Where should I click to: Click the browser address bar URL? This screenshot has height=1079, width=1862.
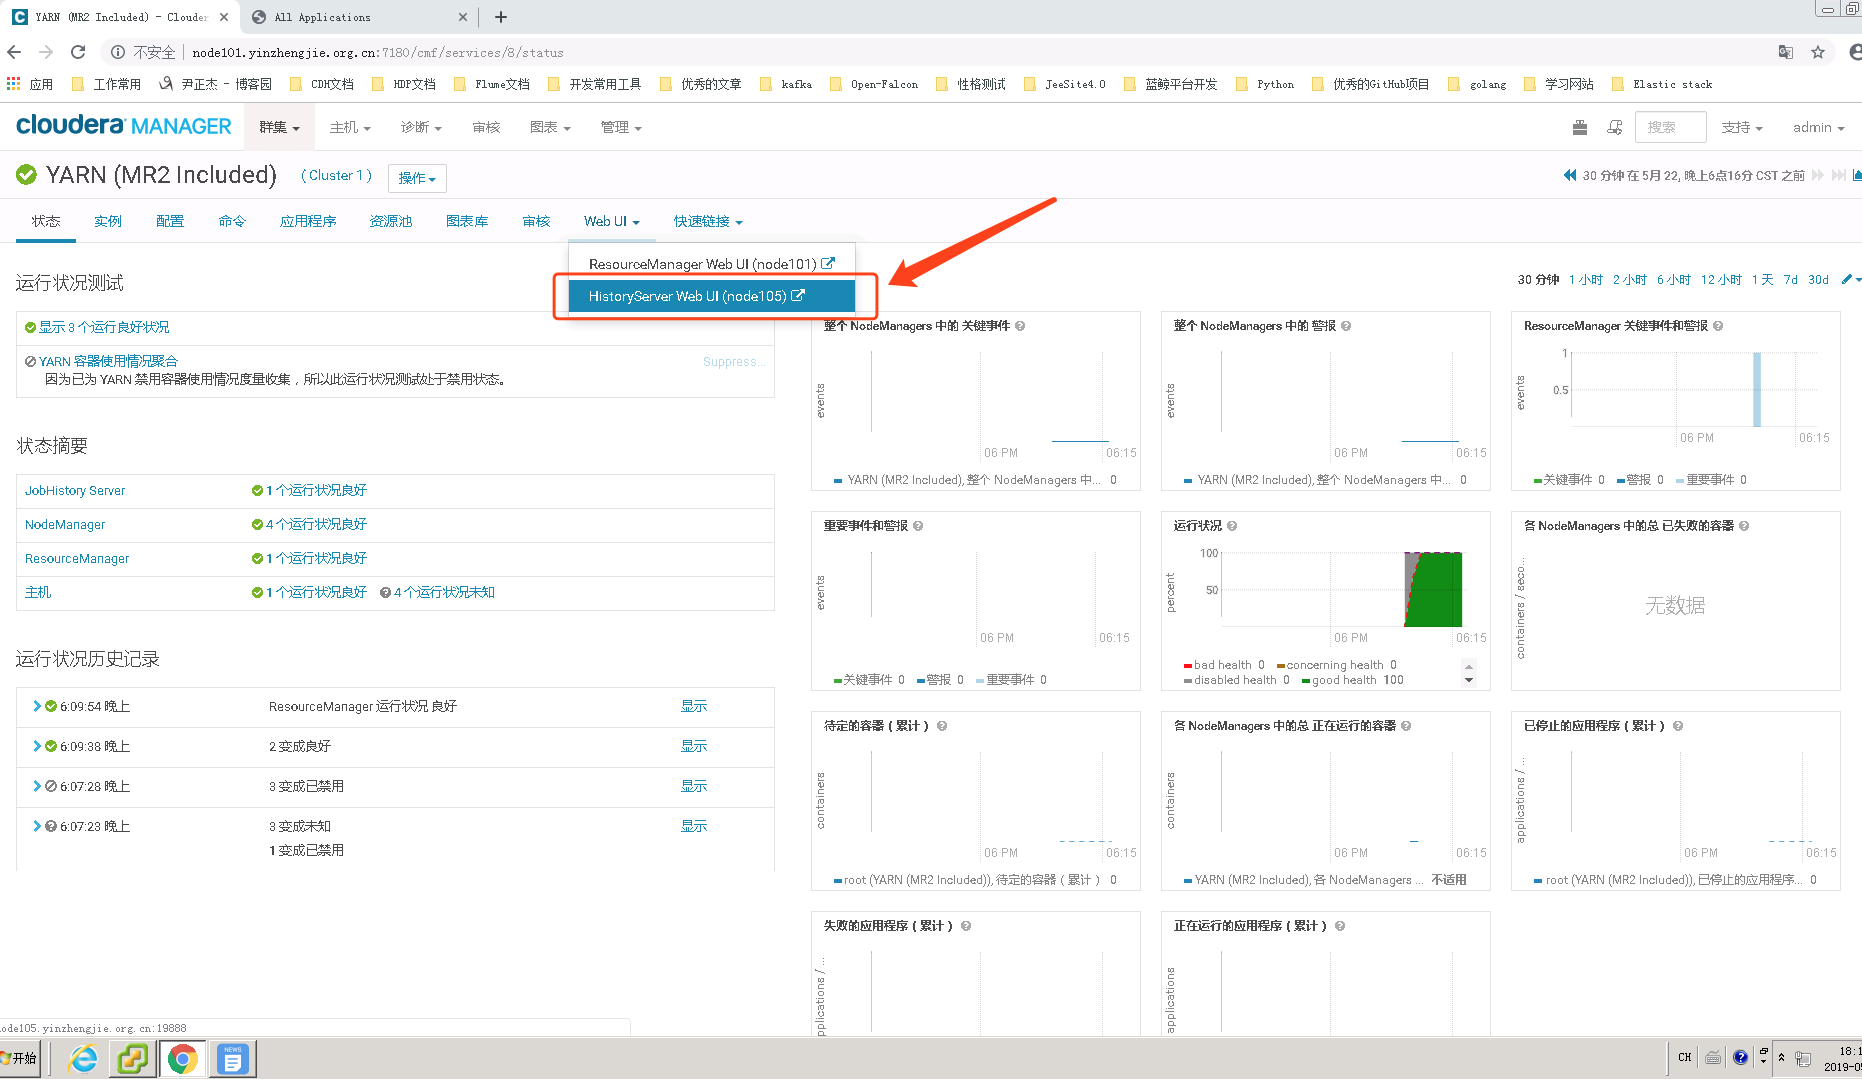point(378,52)
